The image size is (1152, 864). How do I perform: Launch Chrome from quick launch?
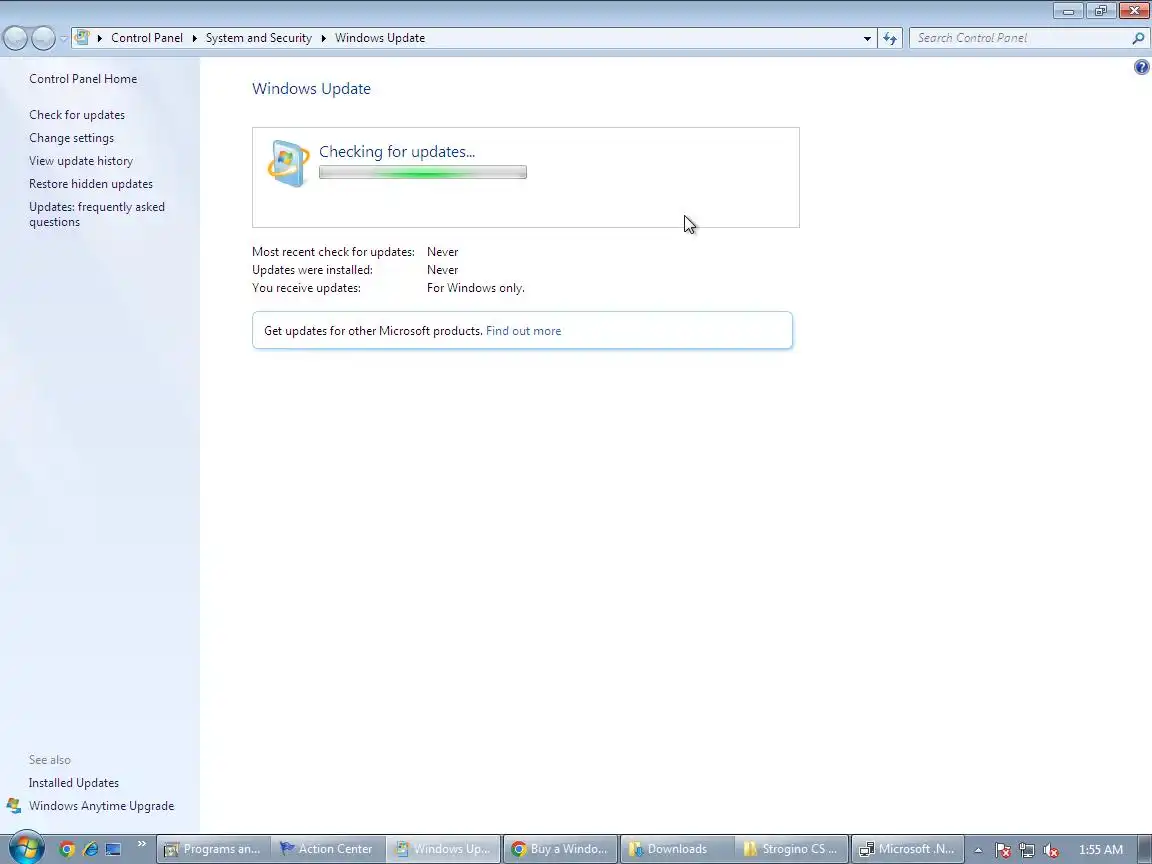[67, 849]
